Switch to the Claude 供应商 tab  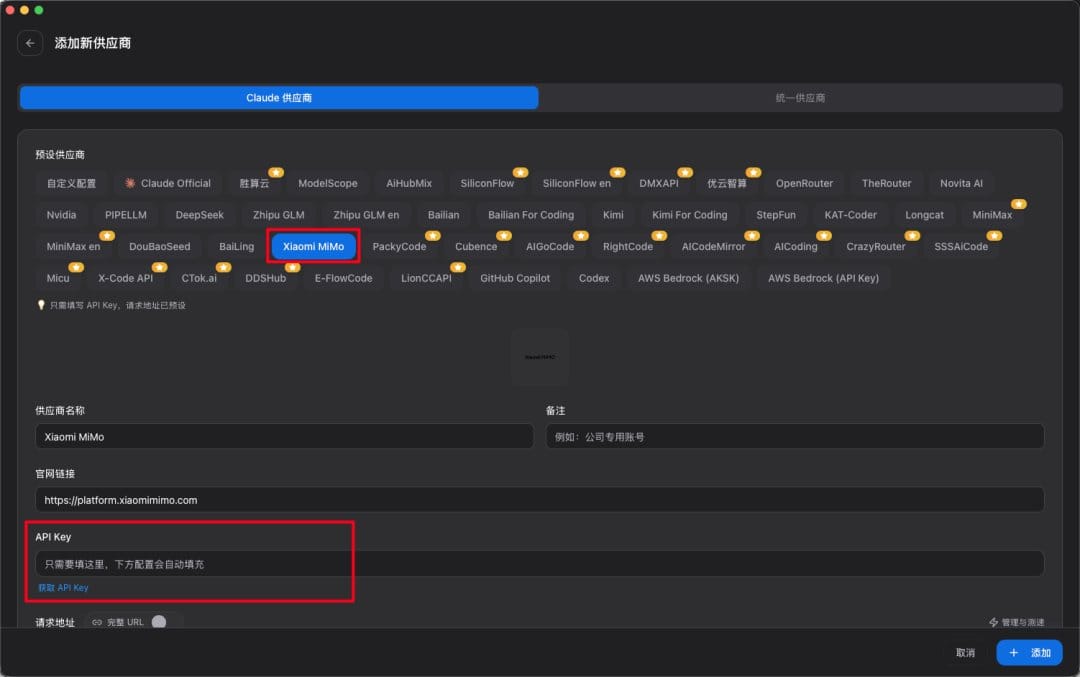pyautogui.click(x=279, y=98)
